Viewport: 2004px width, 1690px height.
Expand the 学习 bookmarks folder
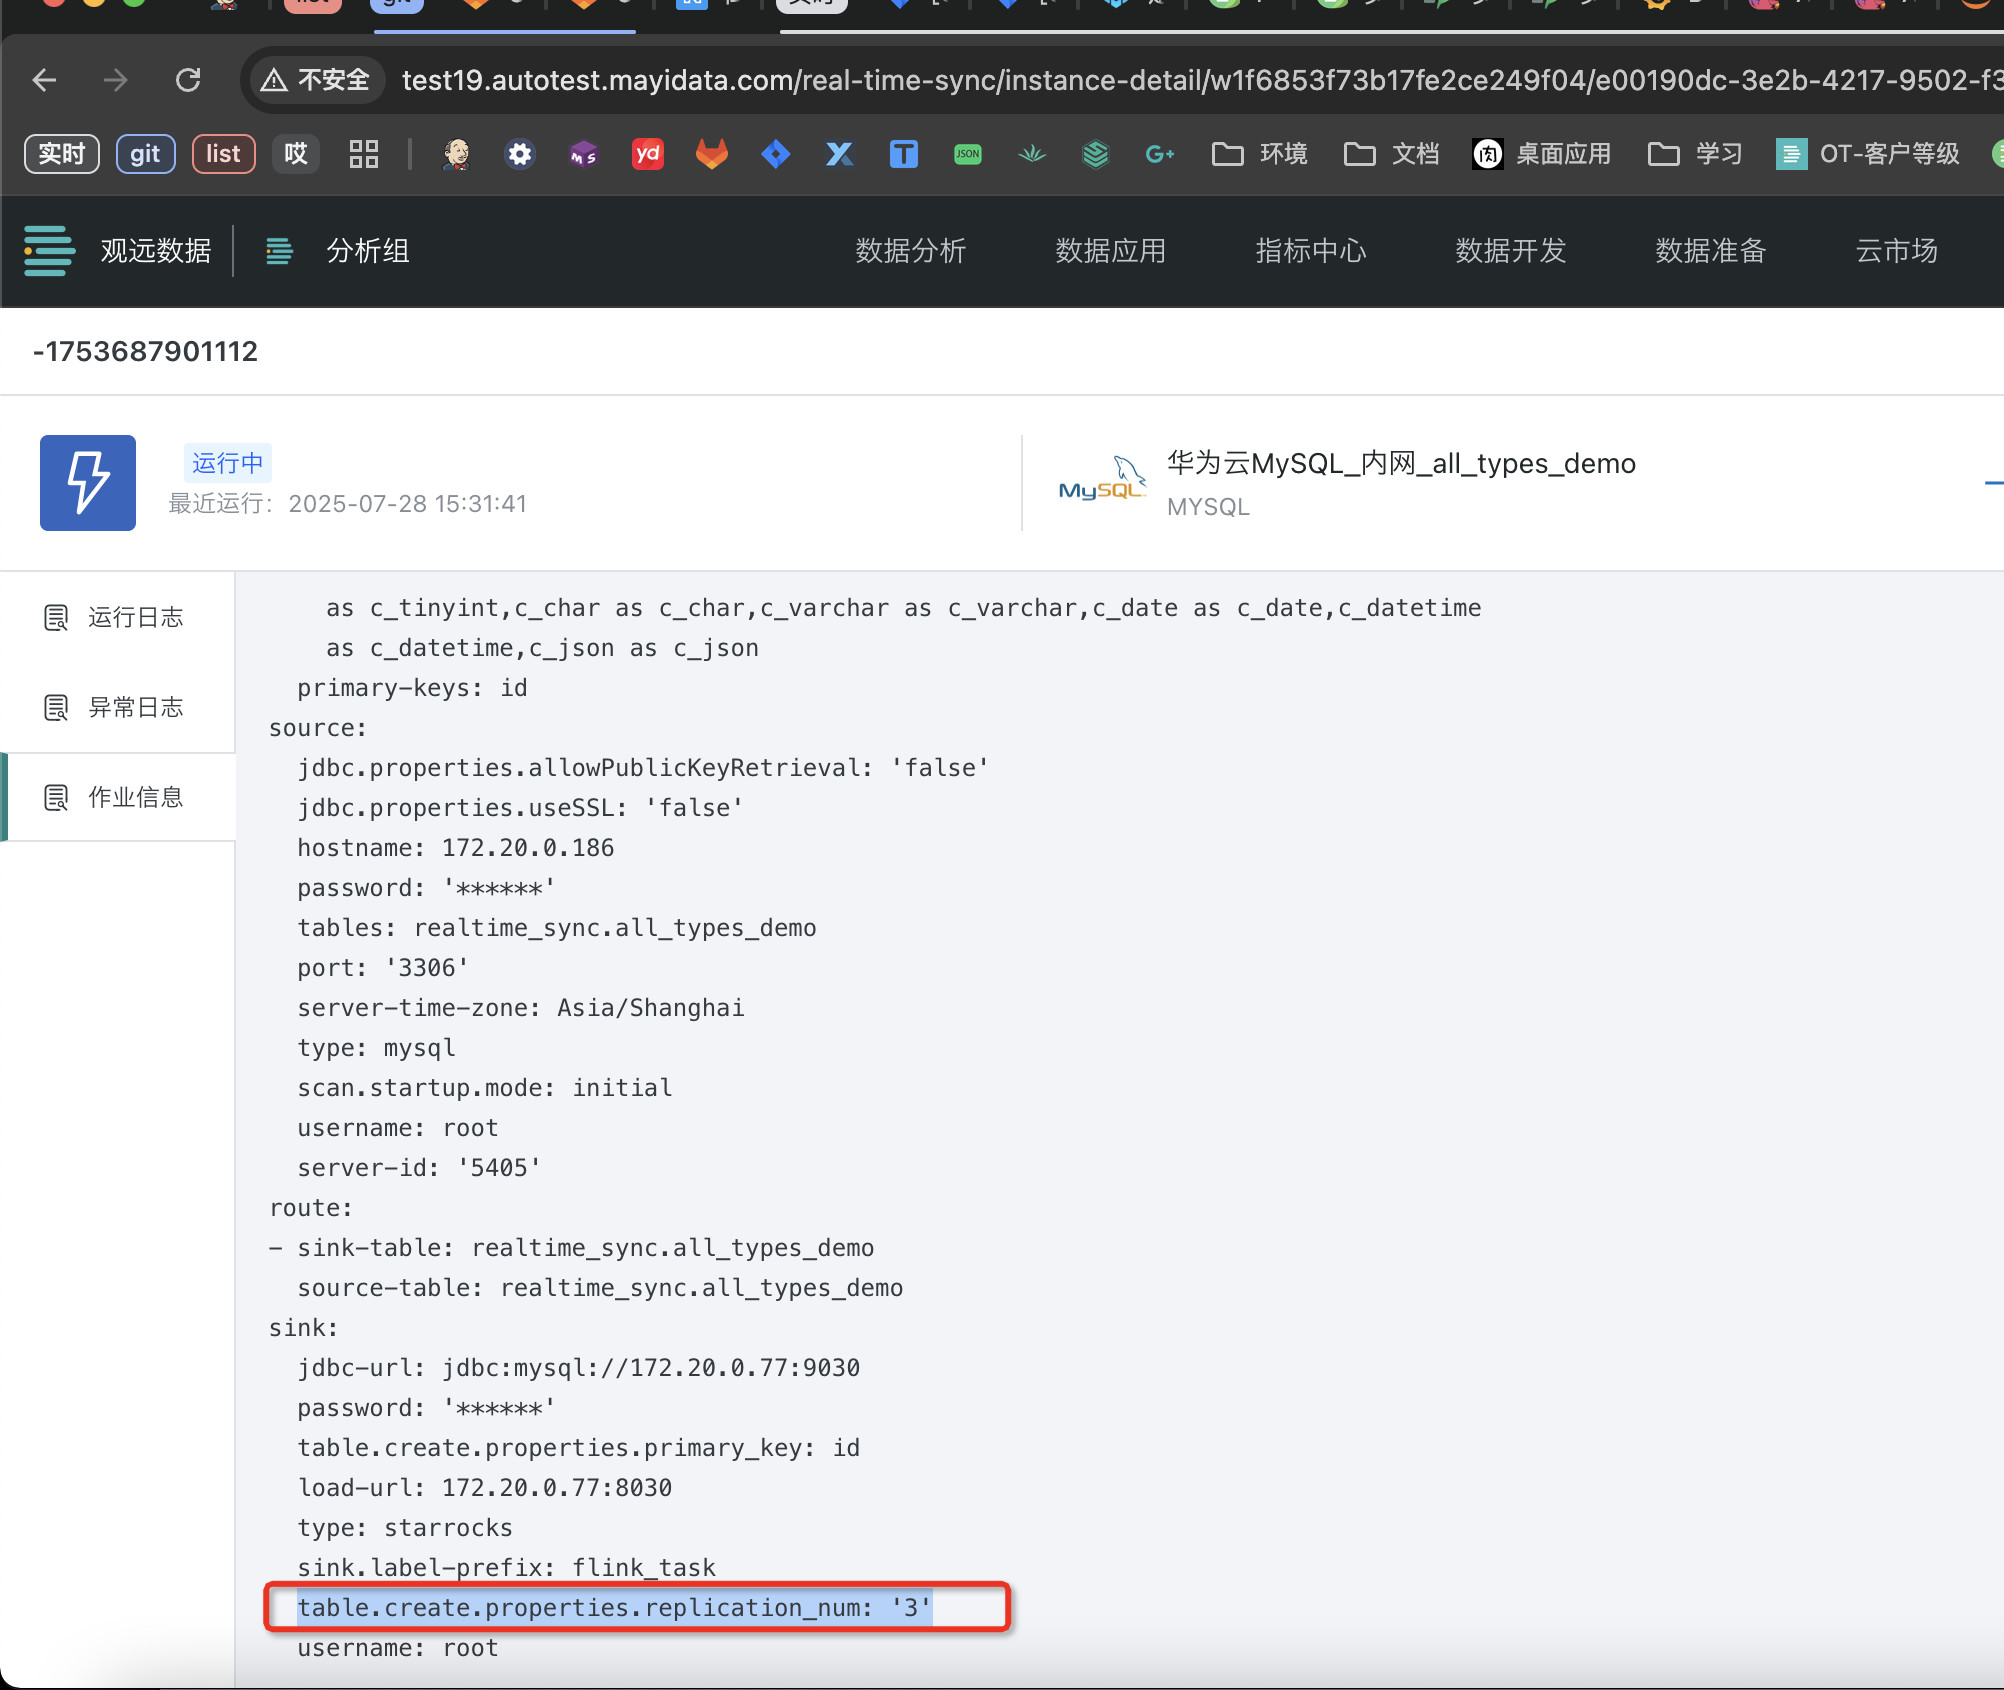(1696, 154)
